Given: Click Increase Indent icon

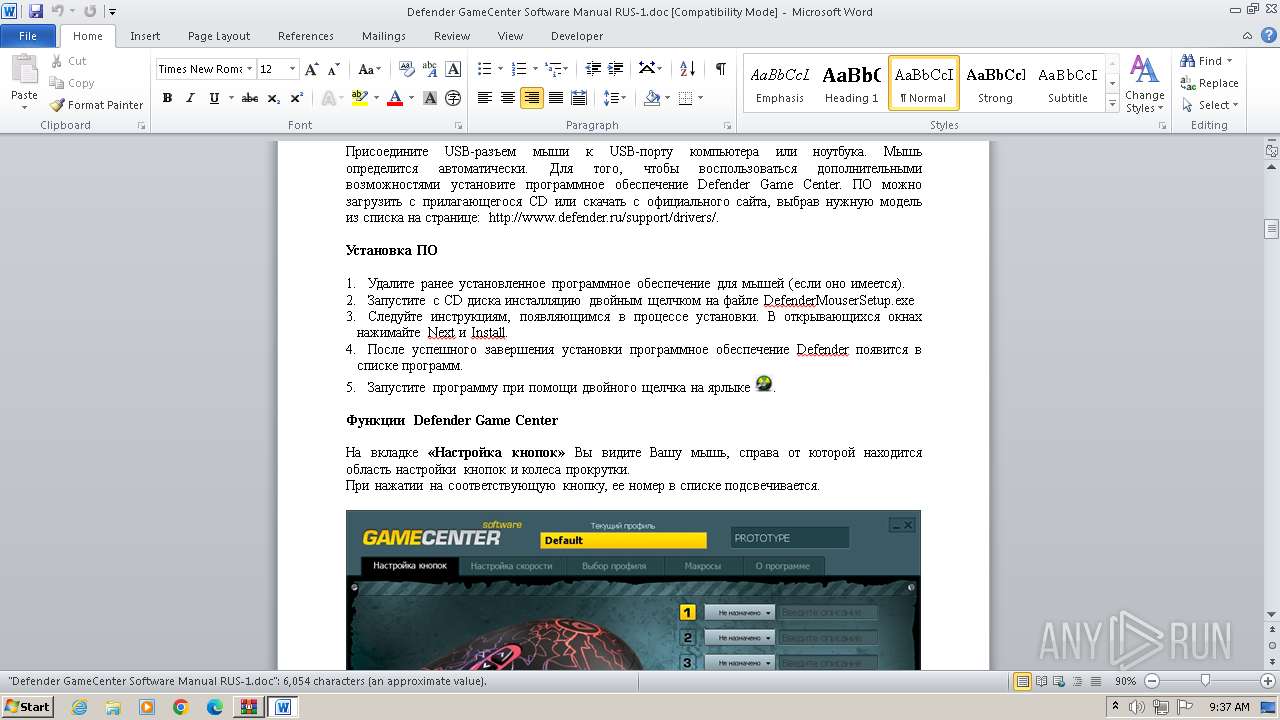Looking at the screenshot, I should pyautogui.click(x=616, y=69).
